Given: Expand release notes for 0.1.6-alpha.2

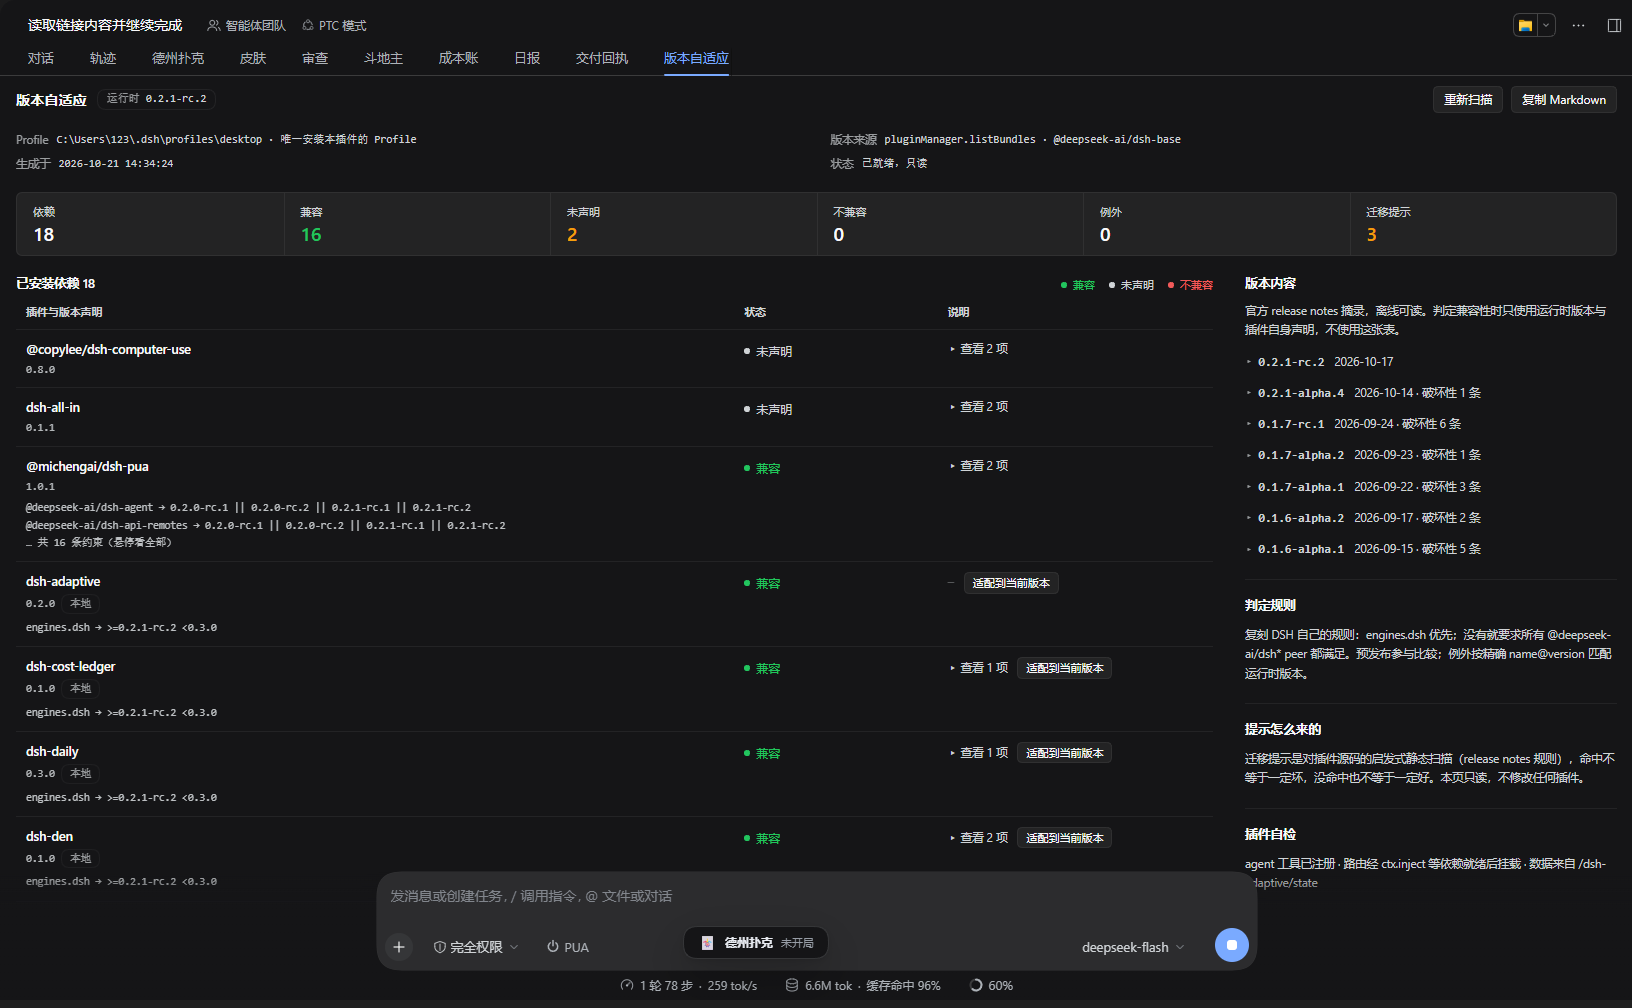Looking at the screenshot, I should pos(1363,518).
